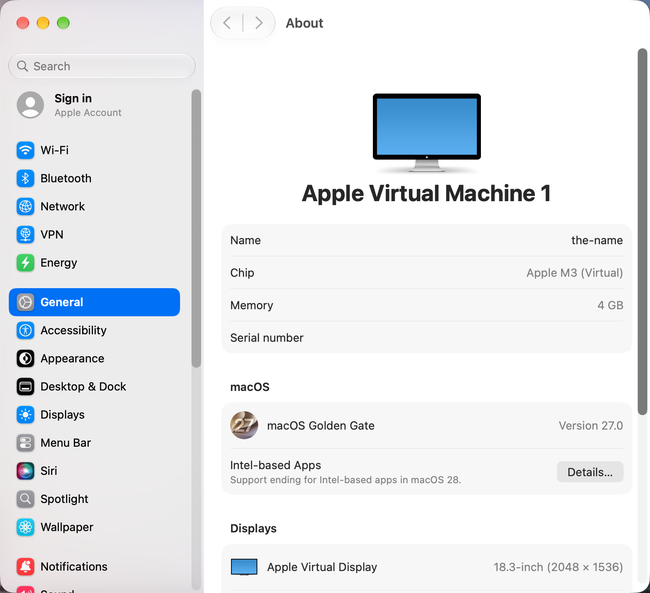Select the Appearance icon
This screenshot has width=650, height=593.
coord(25,359)
